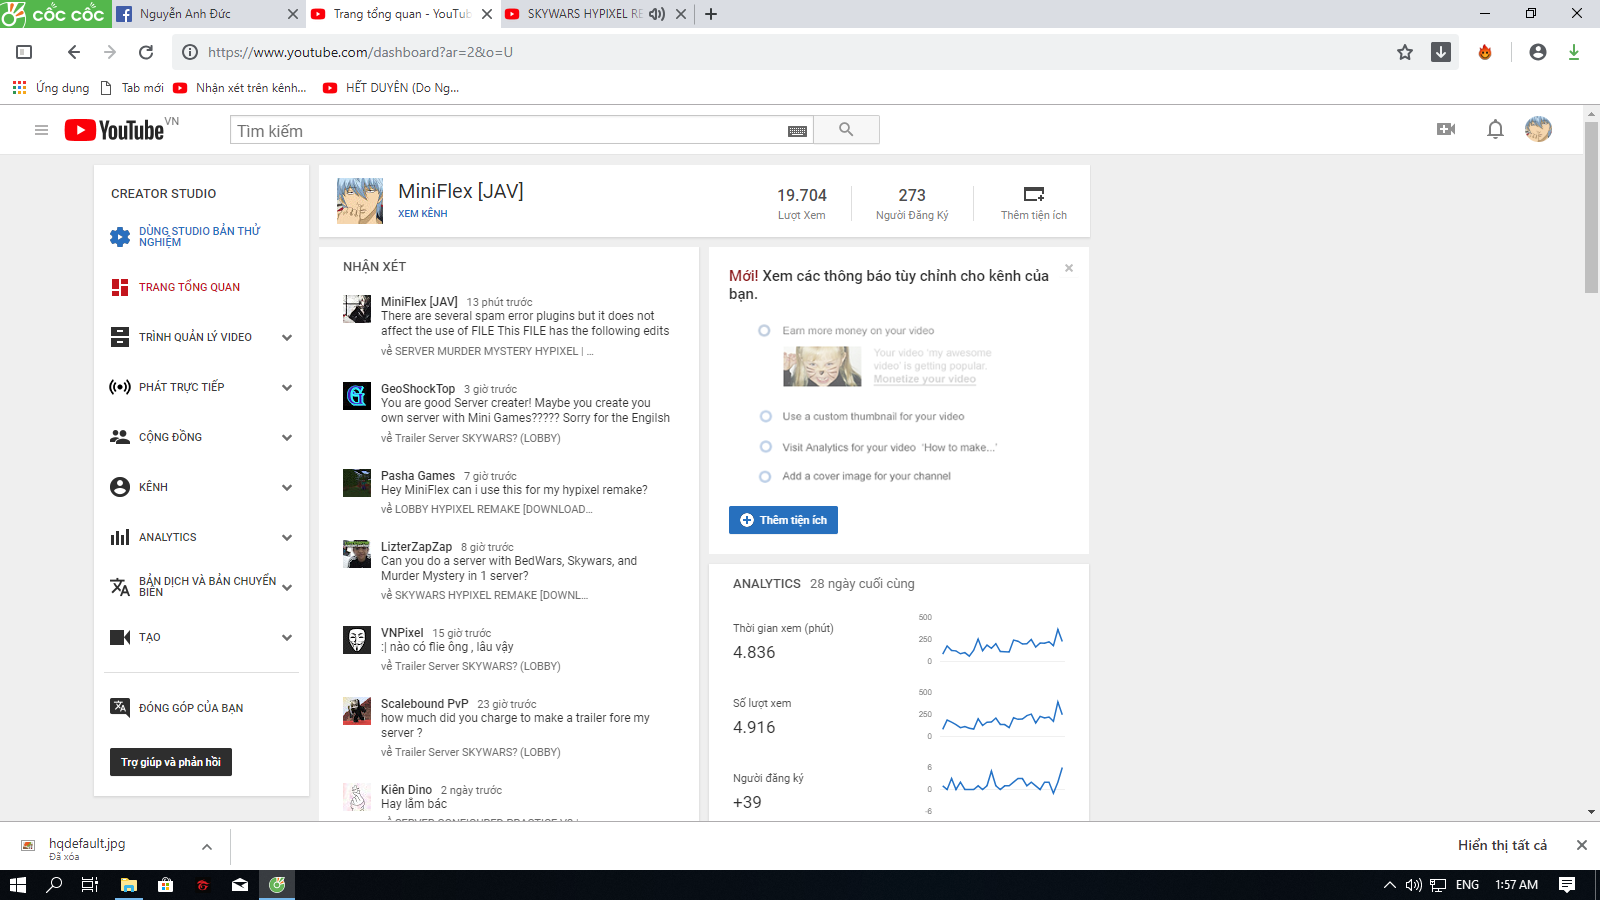Select Add a cover image radio option

click(x=765, y=477)
